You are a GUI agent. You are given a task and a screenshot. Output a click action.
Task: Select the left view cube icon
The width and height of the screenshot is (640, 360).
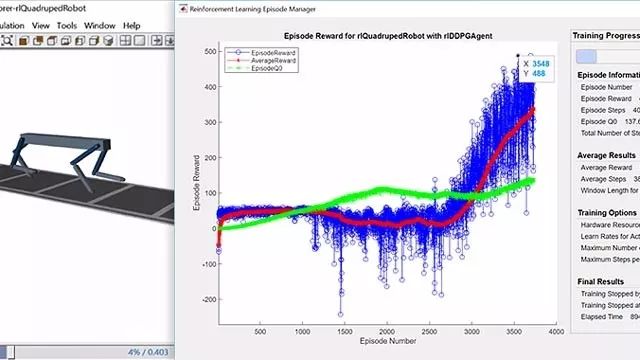coord(80,41)
